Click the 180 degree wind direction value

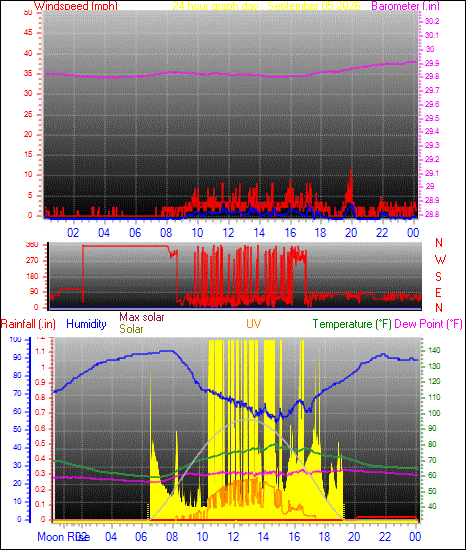click(x=32, y=276)
